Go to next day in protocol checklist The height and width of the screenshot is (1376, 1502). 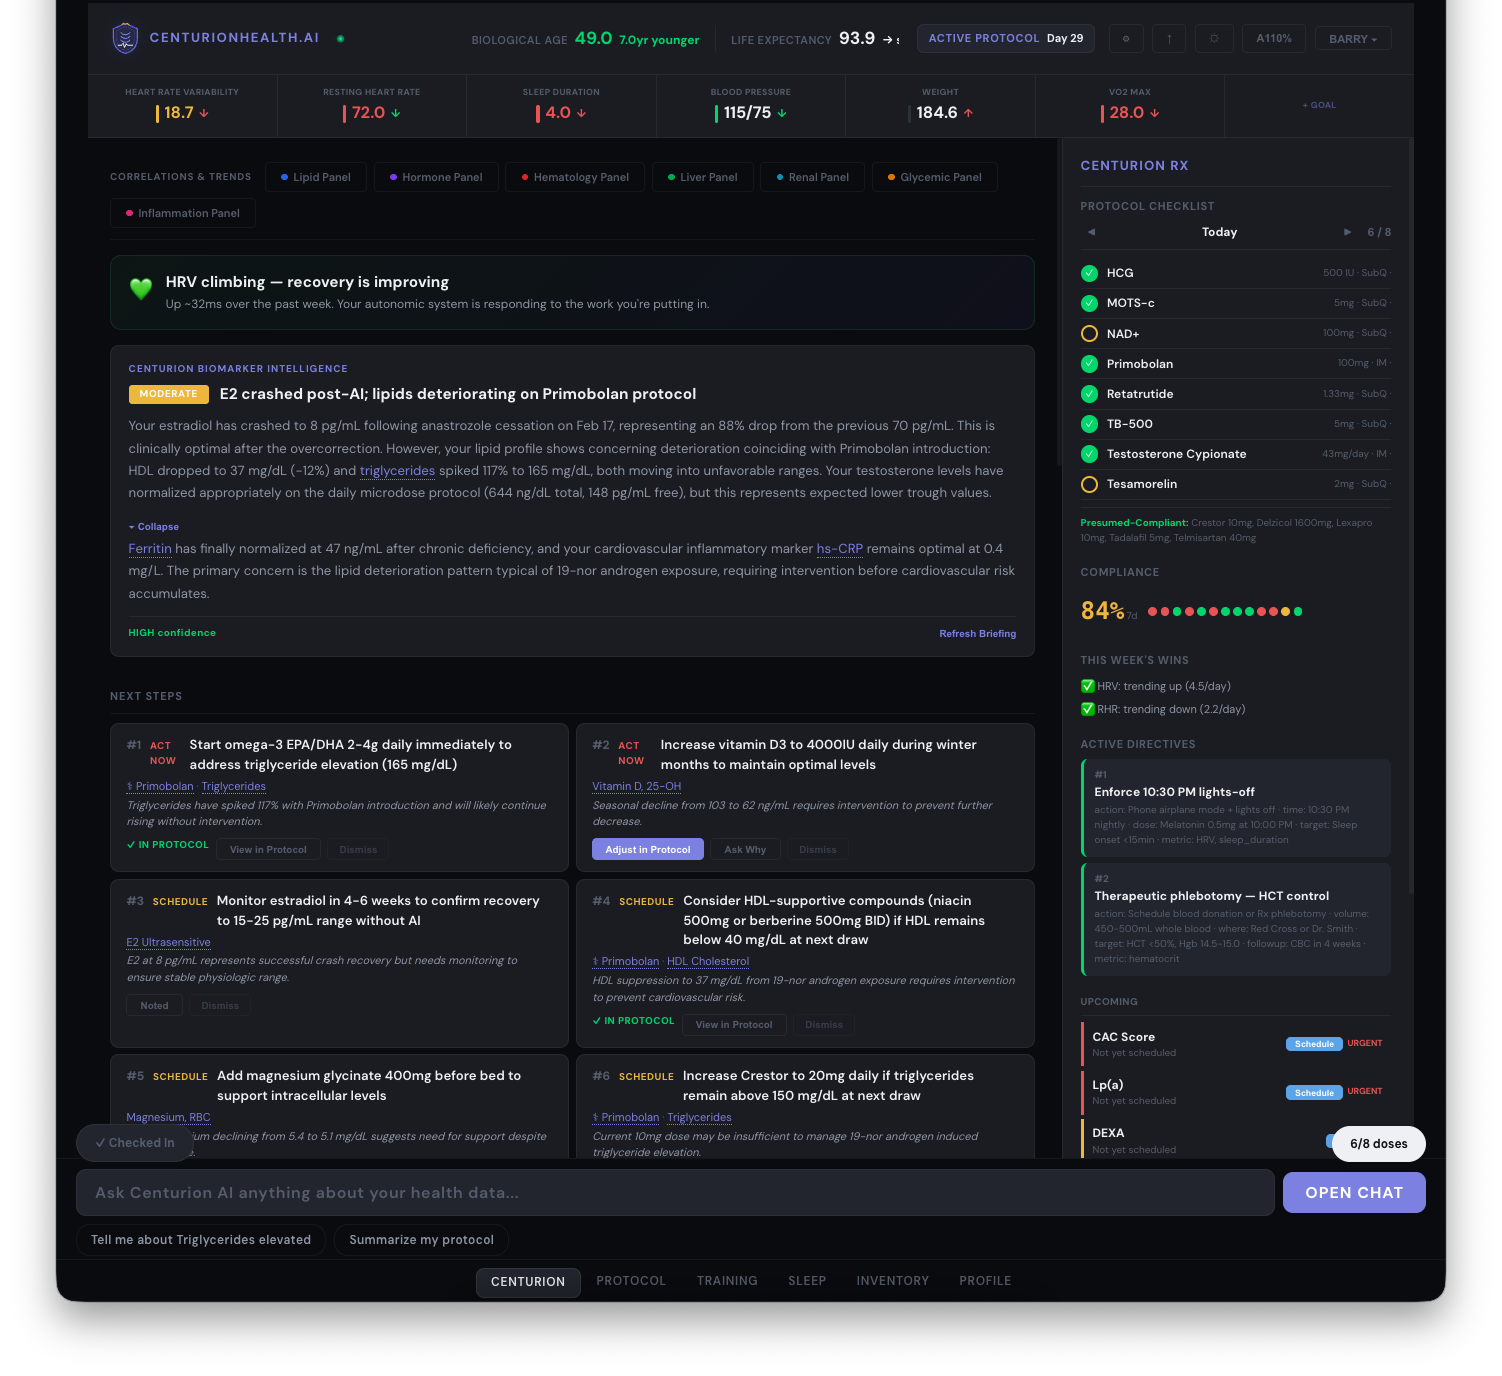tap(1347, 232)
